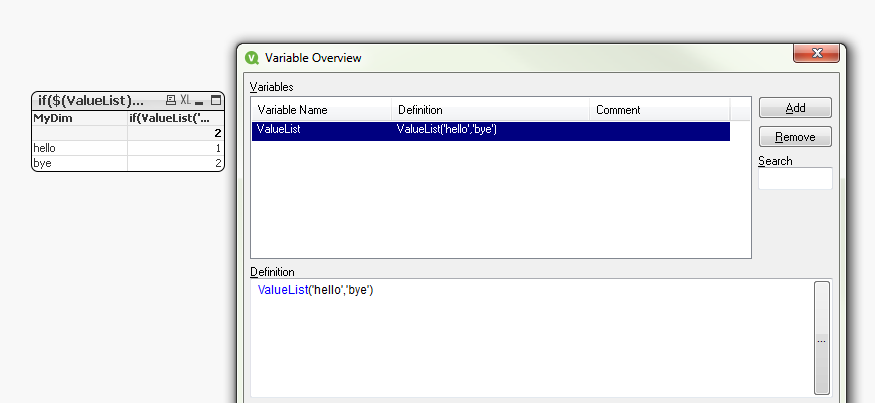Click the Definition column header
The height and width of the screenshot is (403, 875).
[x=490, y=110]
